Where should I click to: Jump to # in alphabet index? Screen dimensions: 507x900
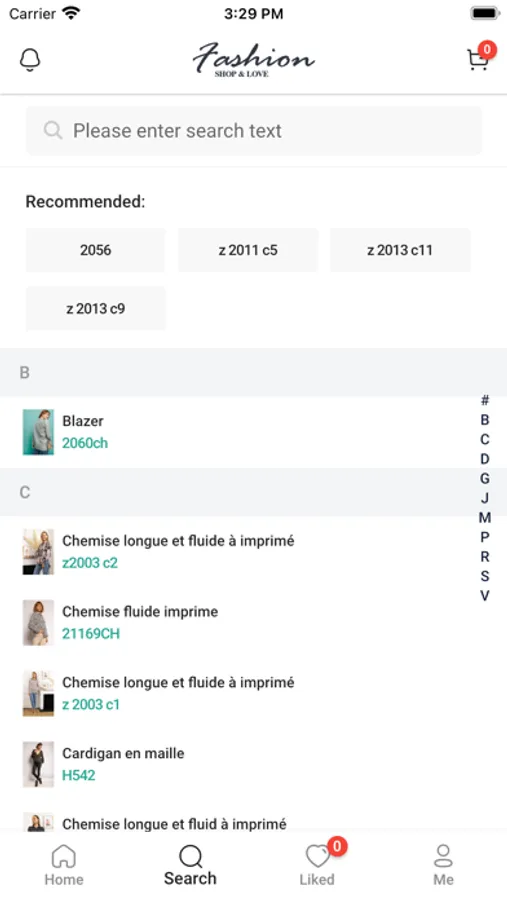click(485, 401)
